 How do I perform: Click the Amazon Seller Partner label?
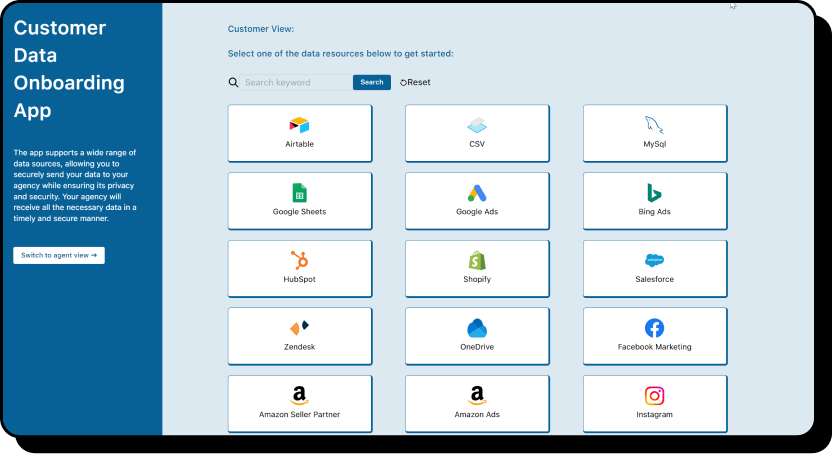299,415
